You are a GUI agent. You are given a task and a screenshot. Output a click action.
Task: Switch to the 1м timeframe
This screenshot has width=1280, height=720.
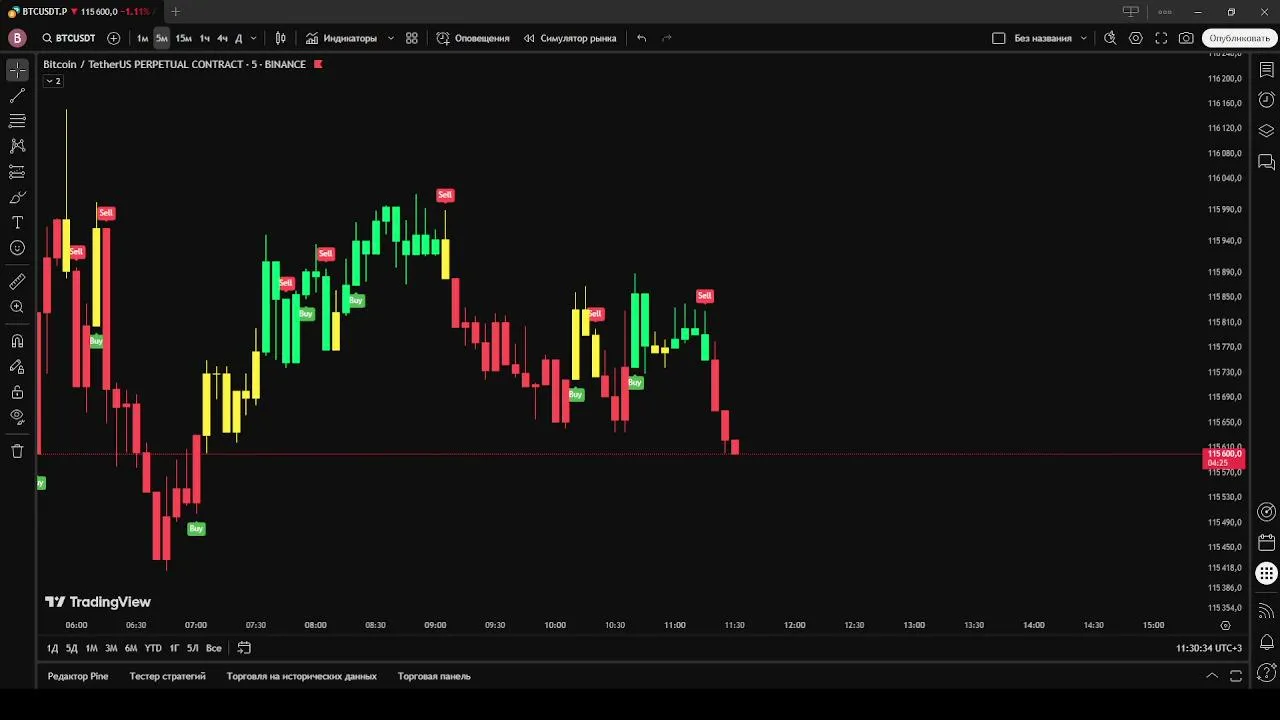pos(143,38)
